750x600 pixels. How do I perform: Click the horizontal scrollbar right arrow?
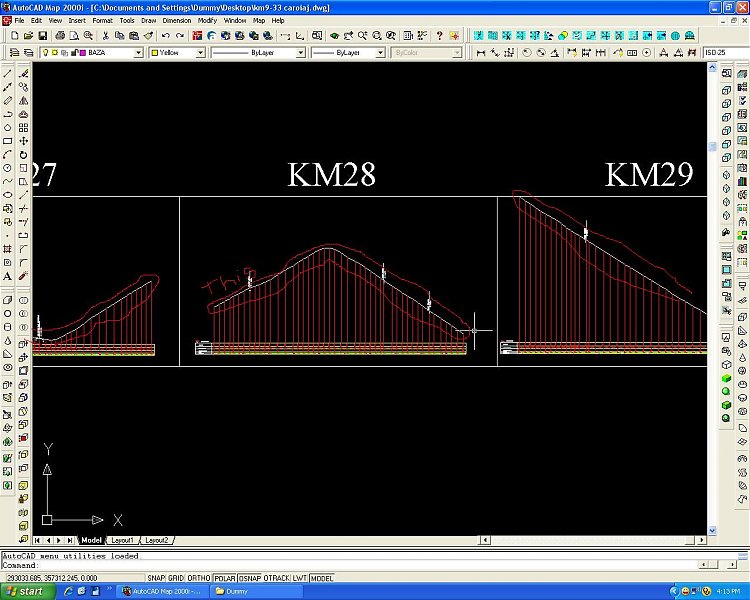click(702, 540)
